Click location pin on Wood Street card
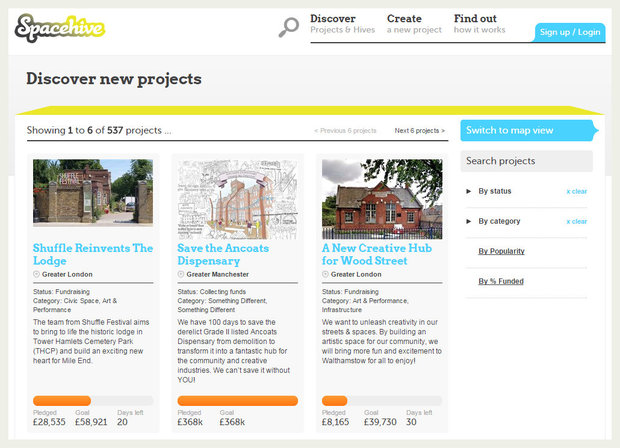Image resolution: width=620 pixels, height=448 pixels. 325,273
